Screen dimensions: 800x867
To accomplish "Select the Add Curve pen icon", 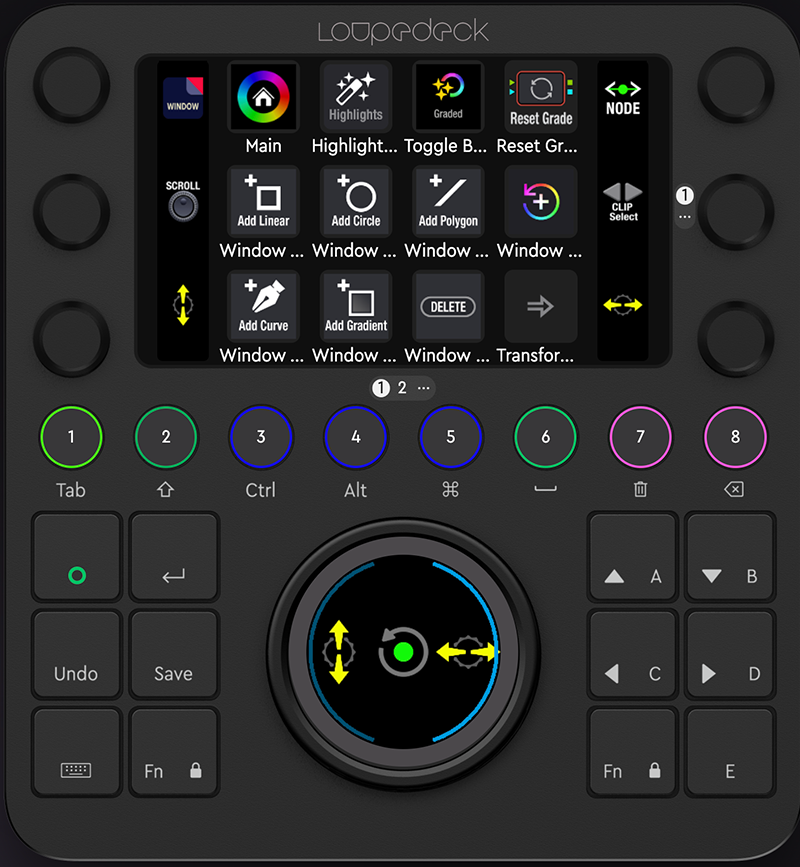I will (263, 306).
